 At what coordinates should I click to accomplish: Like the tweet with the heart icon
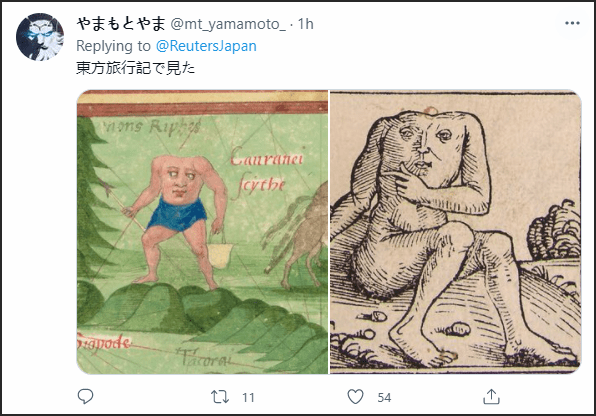click(x=355, y=397)
